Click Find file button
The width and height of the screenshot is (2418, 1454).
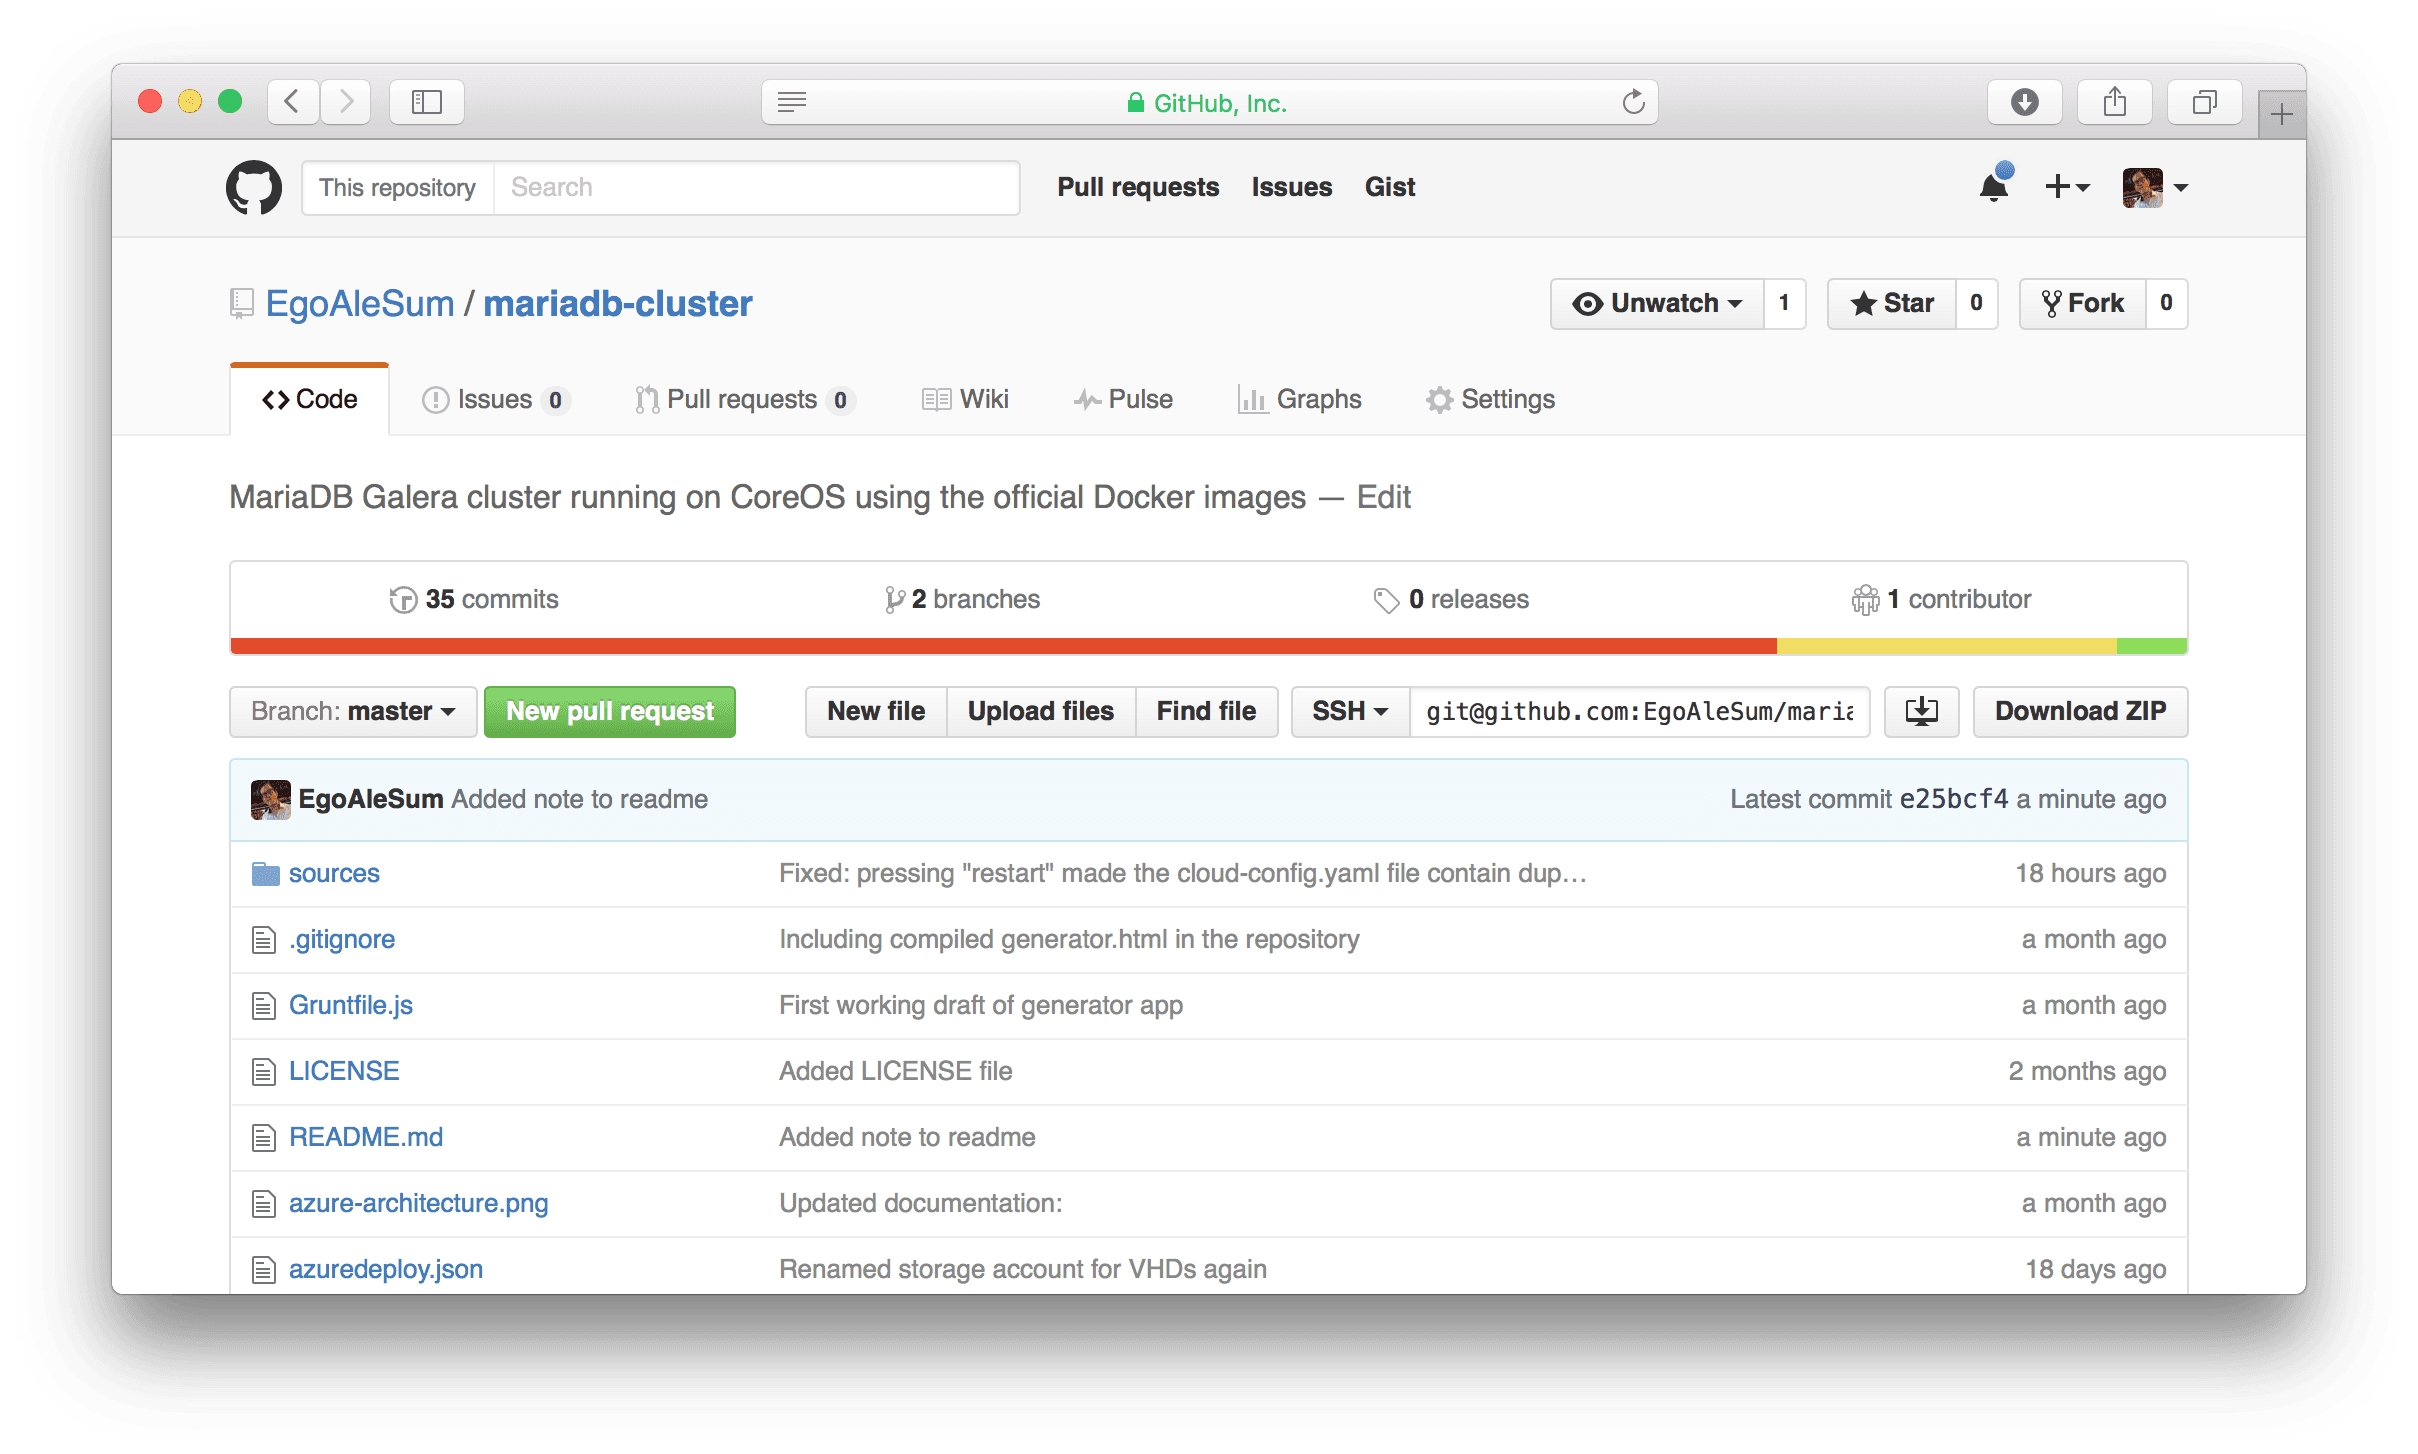[1206, 711]
